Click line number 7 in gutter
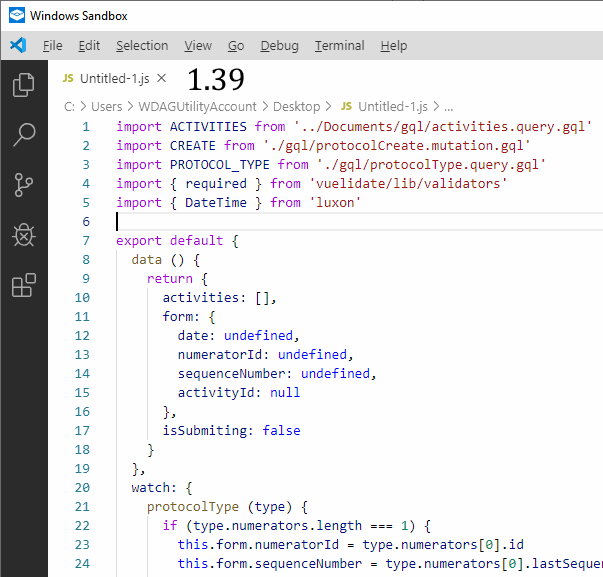 click(85, 241)
